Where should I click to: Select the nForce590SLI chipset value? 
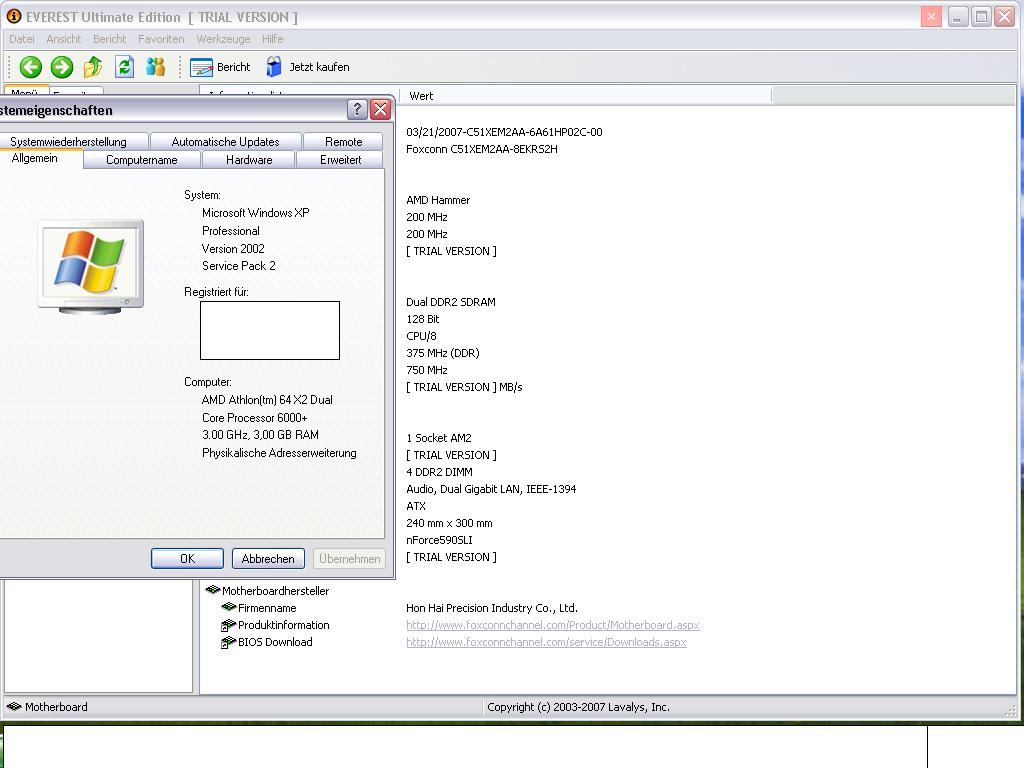click(x=440, y=539)
